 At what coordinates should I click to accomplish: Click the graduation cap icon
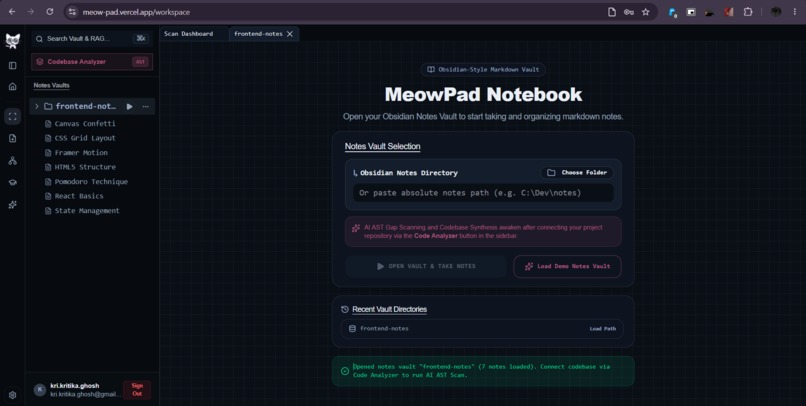tap(12, 182)
